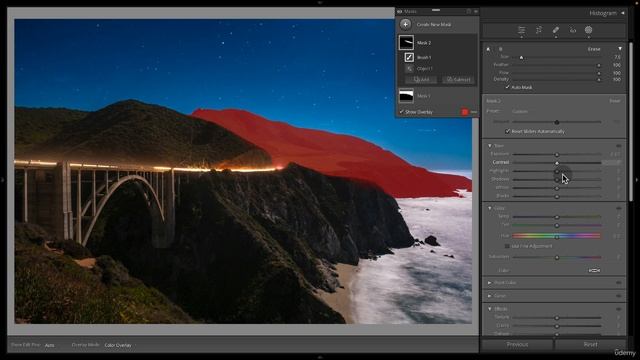Collapse the Histogram panel triangle

(x=623, y=13)
